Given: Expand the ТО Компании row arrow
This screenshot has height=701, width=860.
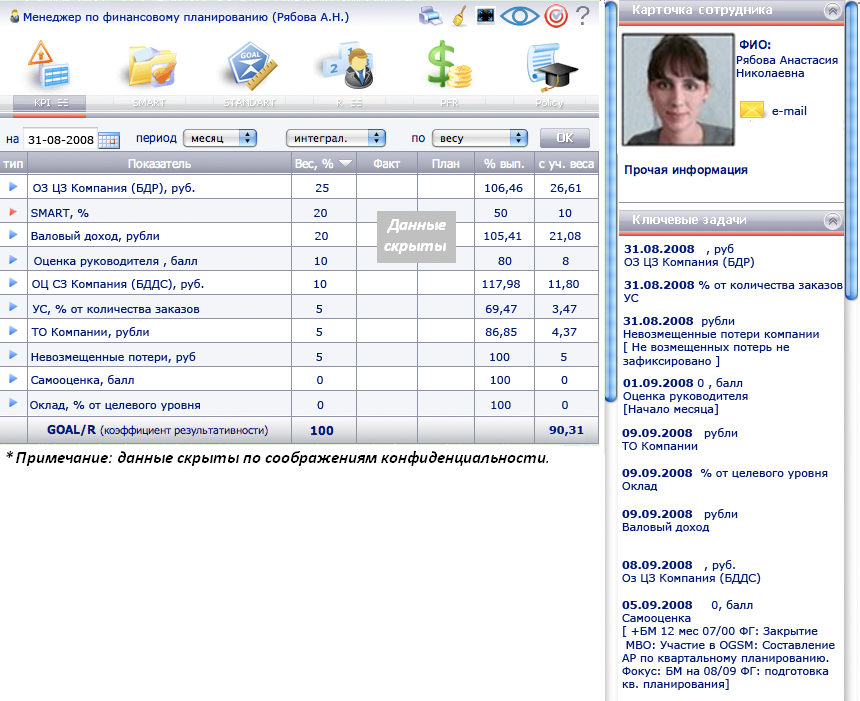Looking at the screenshot, I should [13, 330].
